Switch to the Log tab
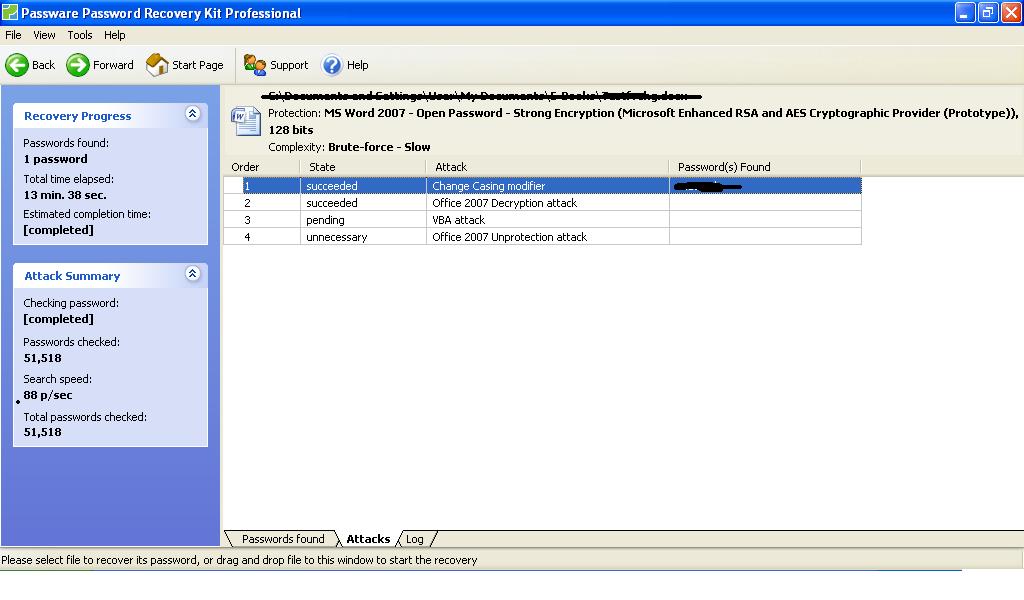Viewport: 1024px width, 600px height. point(415,539)
